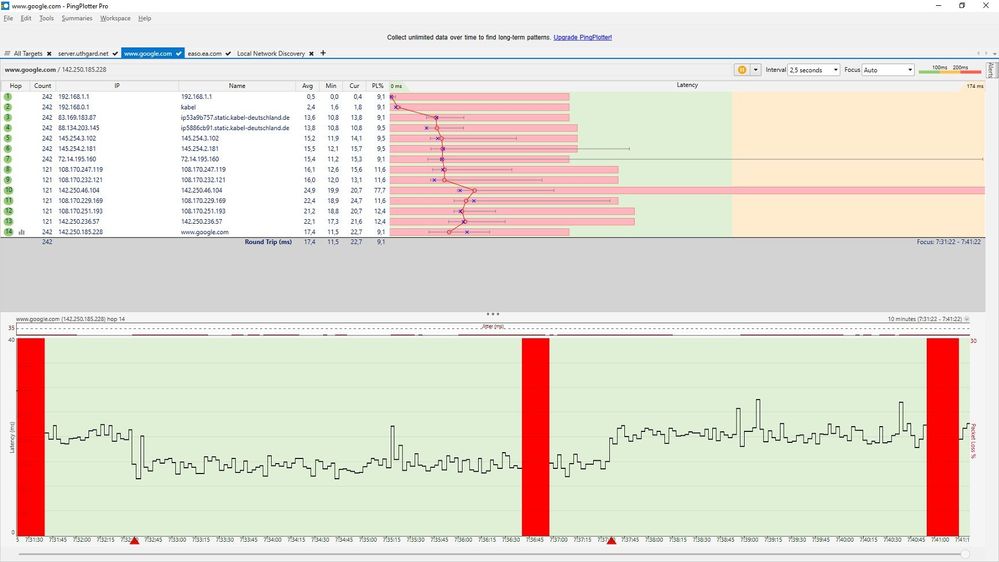Select hop 2 green circle icon
Screen dimensions: 999x562
pos(8,107)
